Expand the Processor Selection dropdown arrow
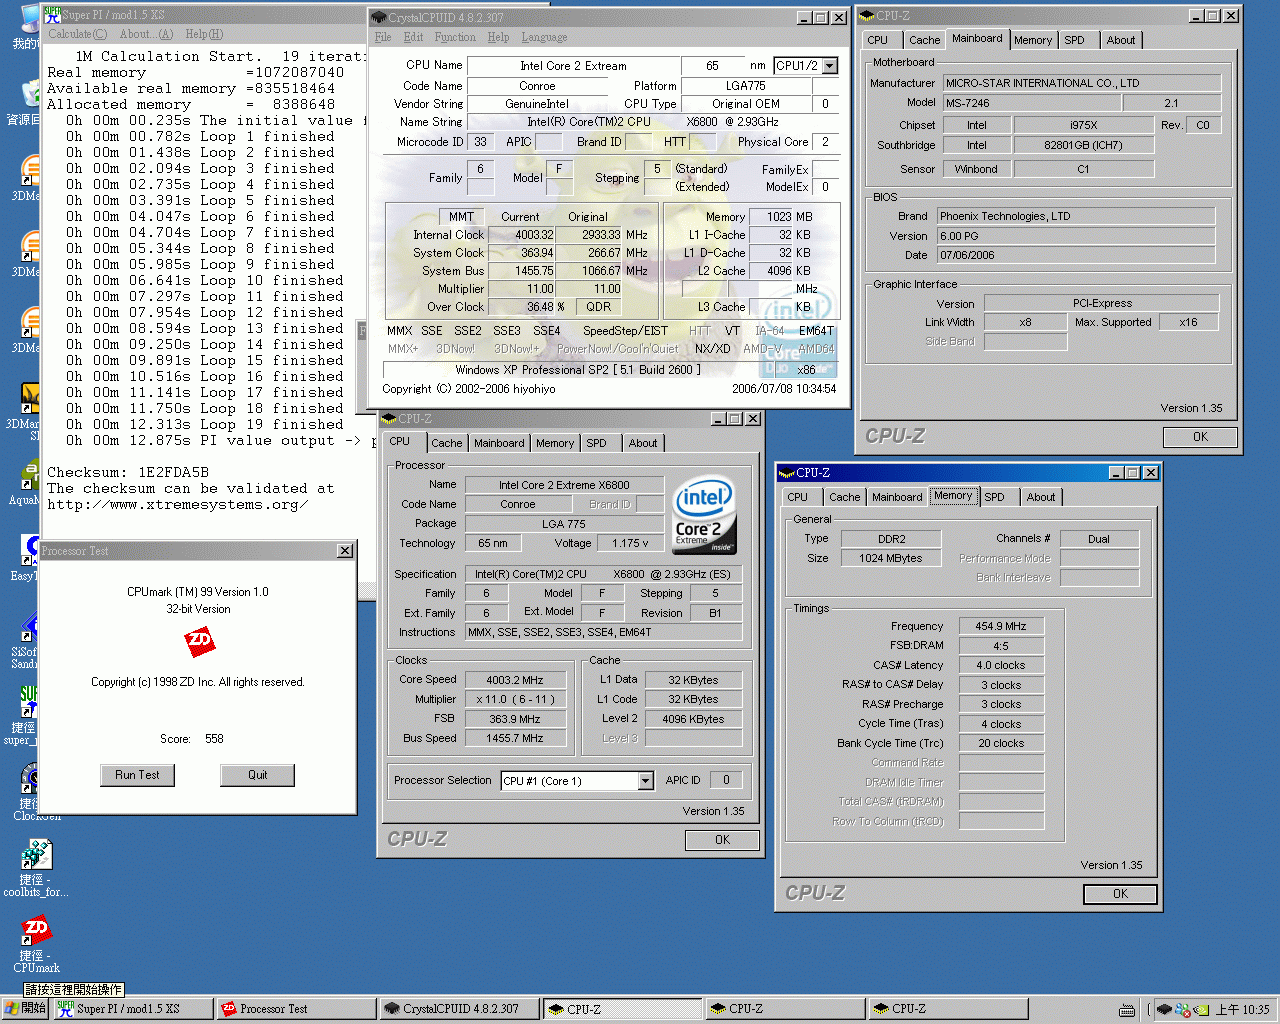Image resolution: width=1280 pixels, height=1024 pixels. point(645,781)
